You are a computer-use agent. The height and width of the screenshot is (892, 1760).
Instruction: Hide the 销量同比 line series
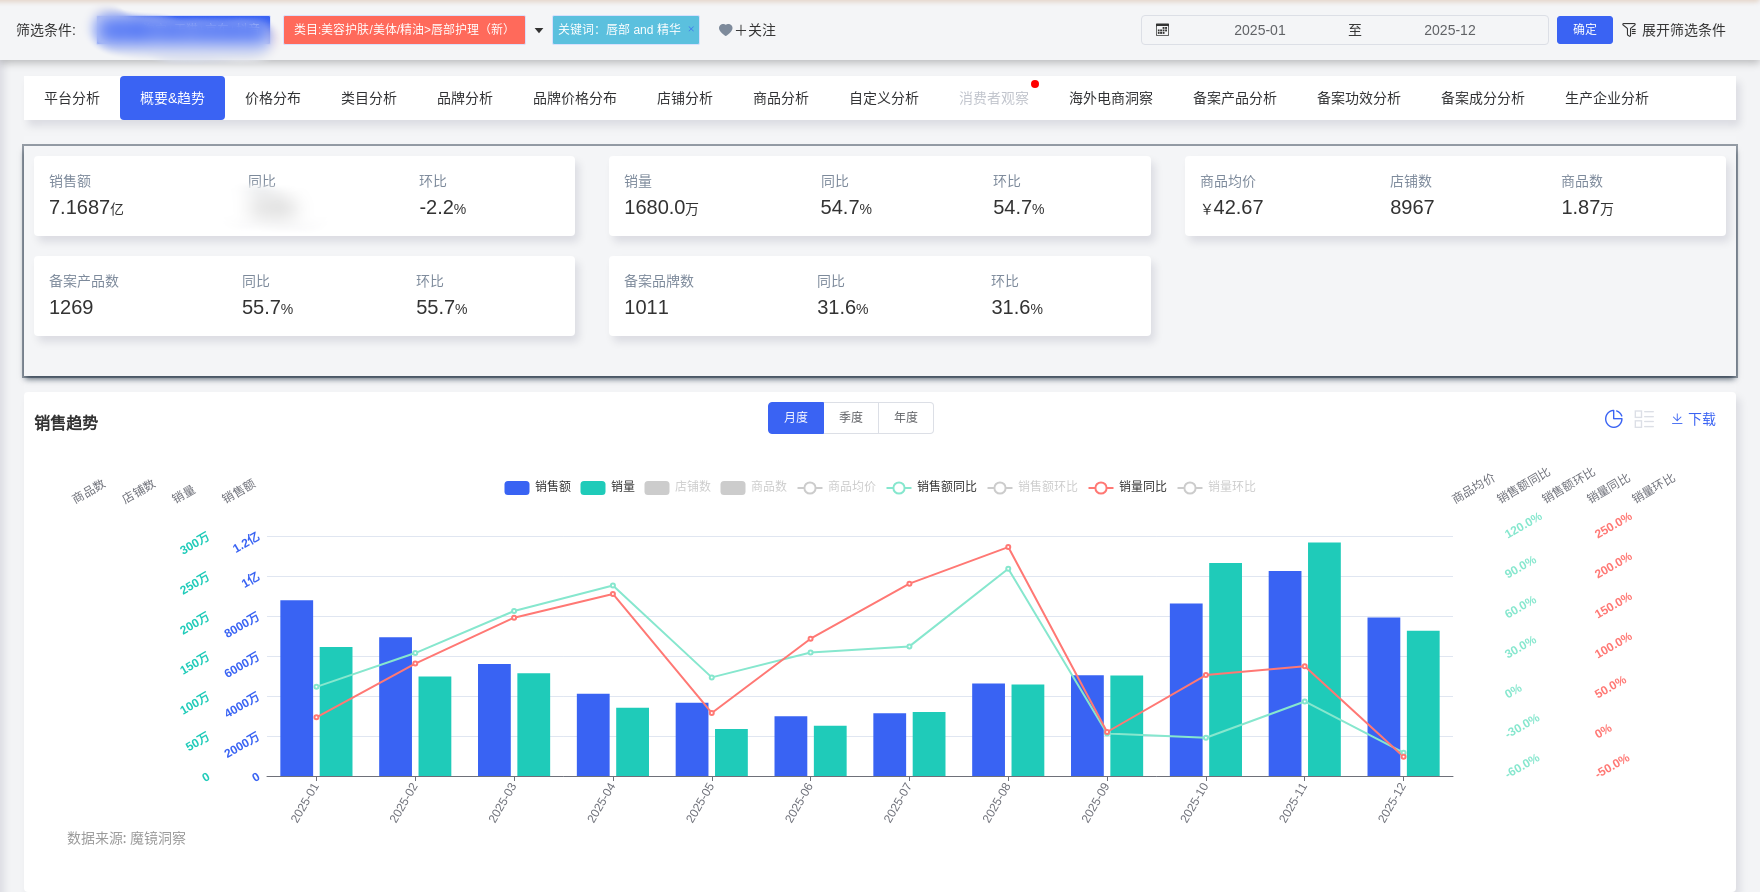1128,487
